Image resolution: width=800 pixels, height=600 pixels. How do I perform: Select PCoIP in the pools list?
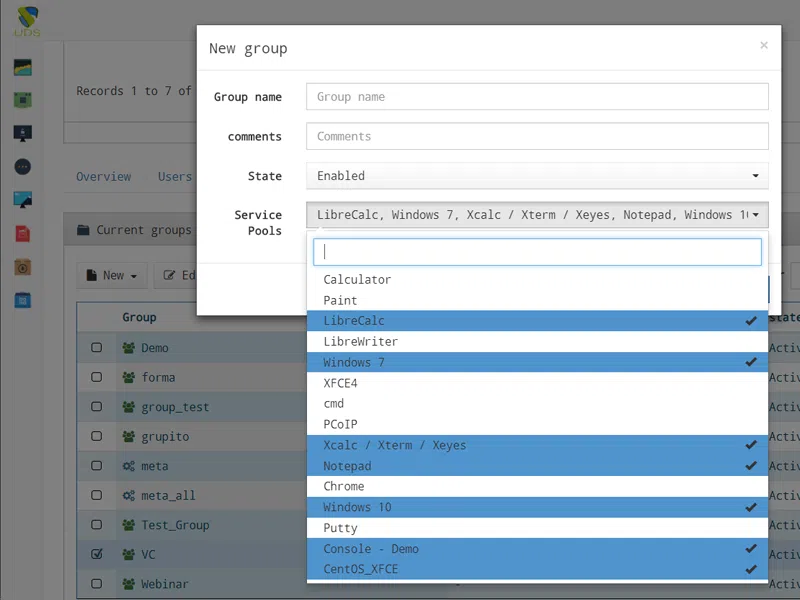537,424
